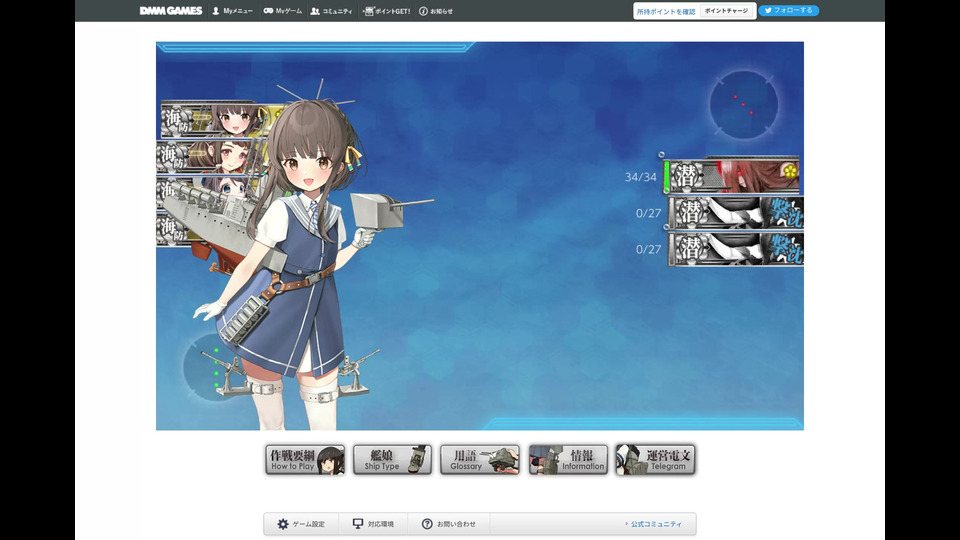Click the people icon beside コミュニティ
960x540 pixels.
pos(315,11)
